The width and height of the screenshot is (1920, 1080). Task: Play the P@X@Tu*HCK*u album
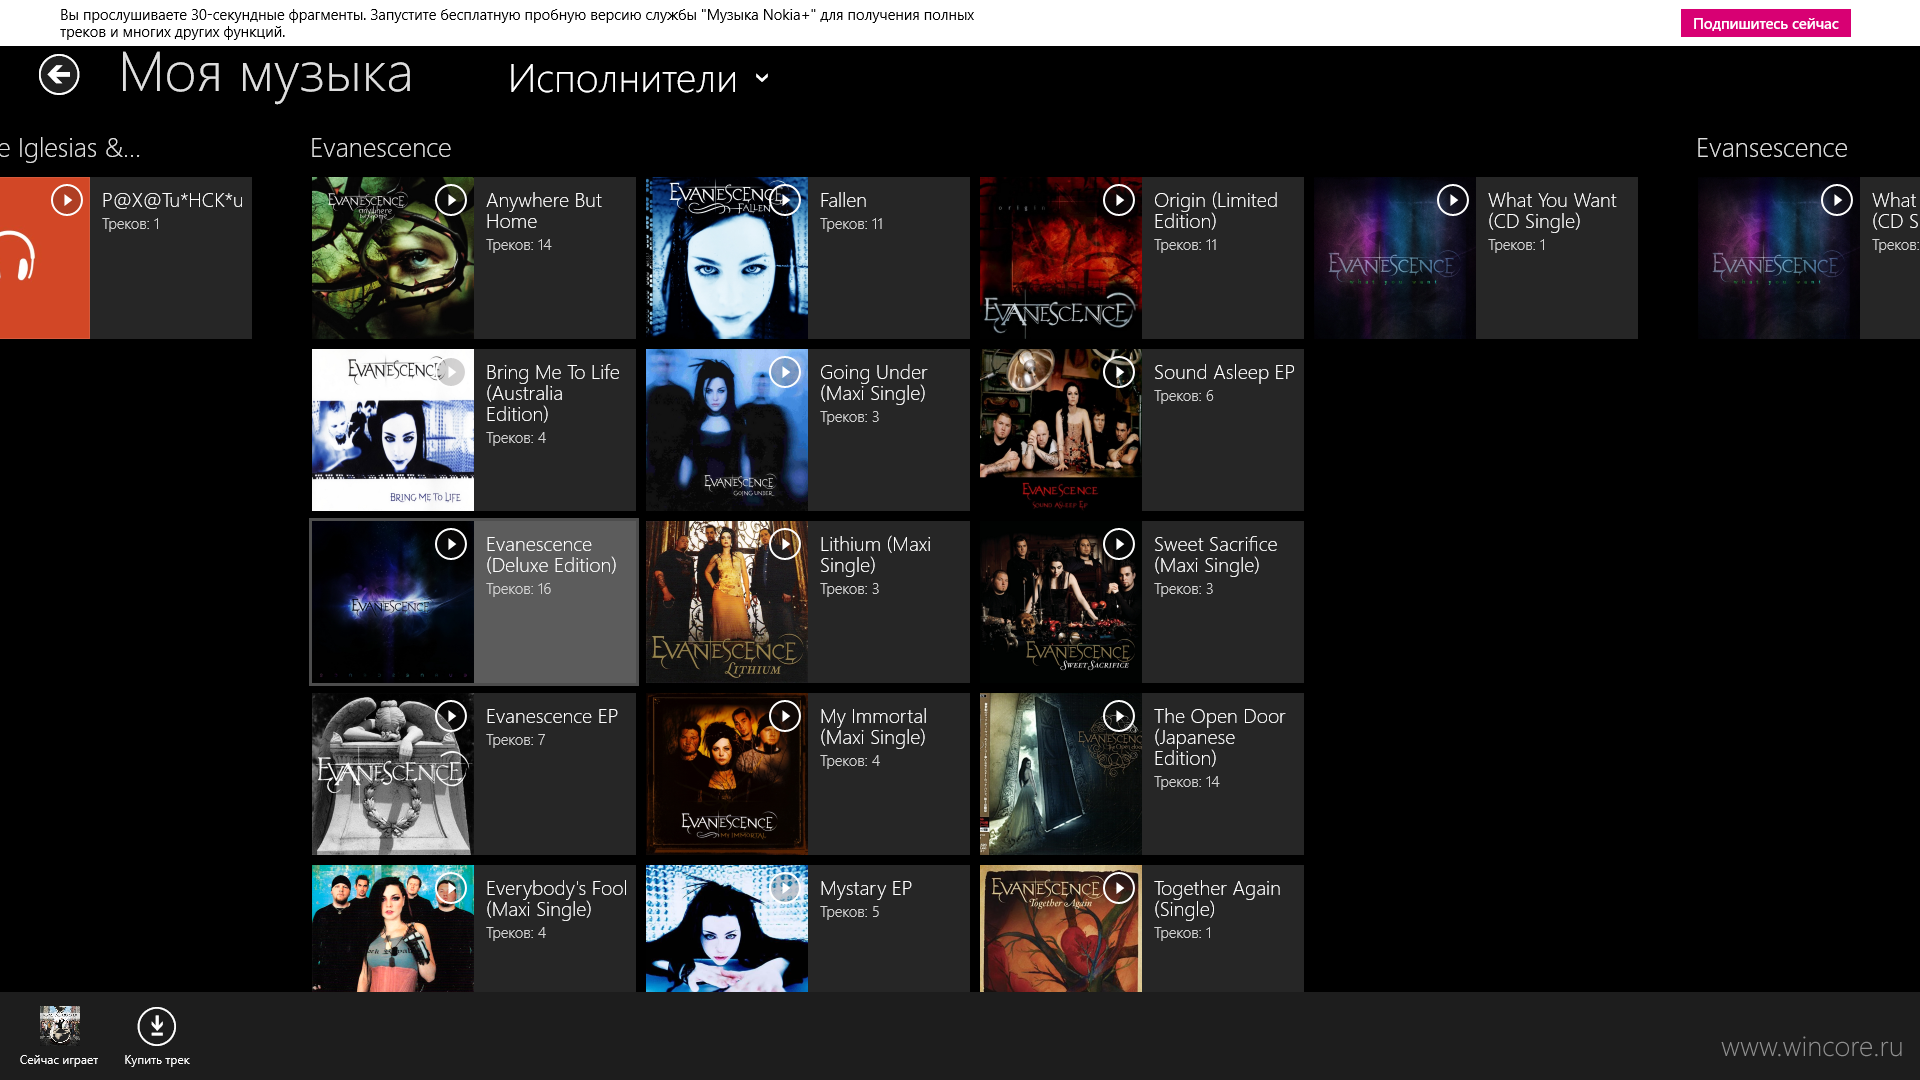pyautogui.click(x=67, y=200)
